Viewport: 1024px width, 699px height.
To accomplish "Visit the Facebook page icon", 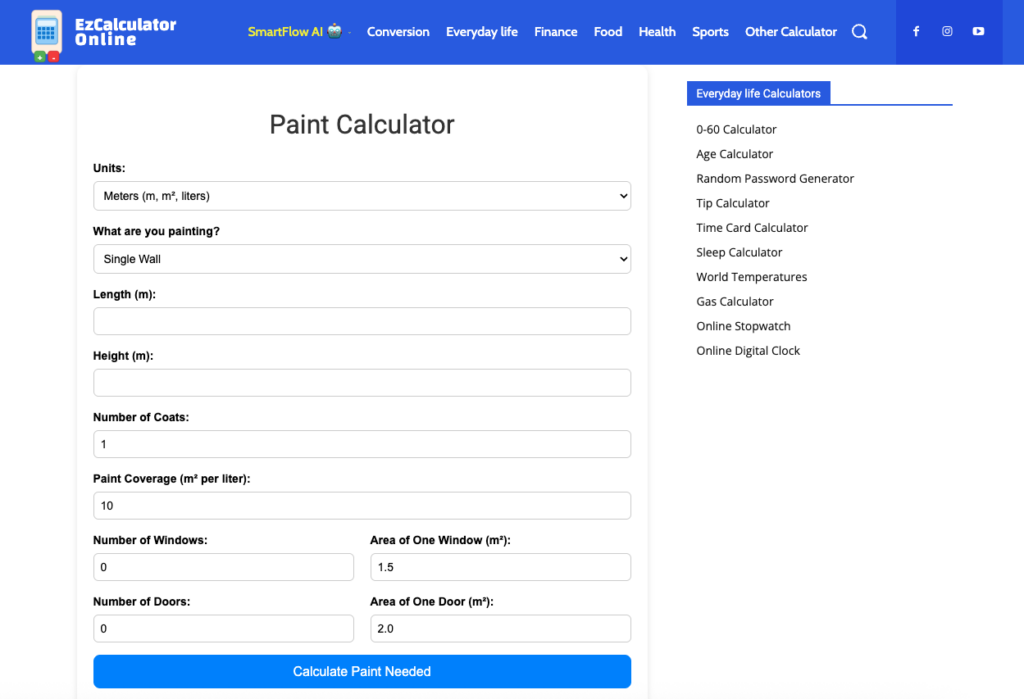I will pyautogui.click(x=916, y=31).
